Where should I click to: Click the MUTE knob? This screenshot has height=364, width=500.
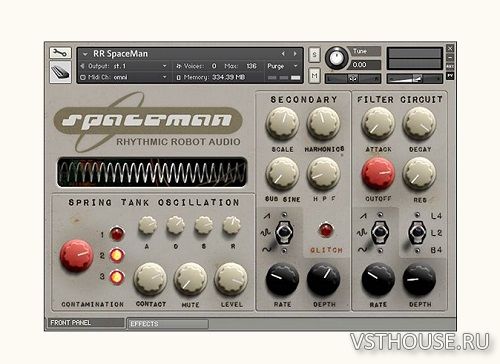pyautogui.click(x=191, y=279)
